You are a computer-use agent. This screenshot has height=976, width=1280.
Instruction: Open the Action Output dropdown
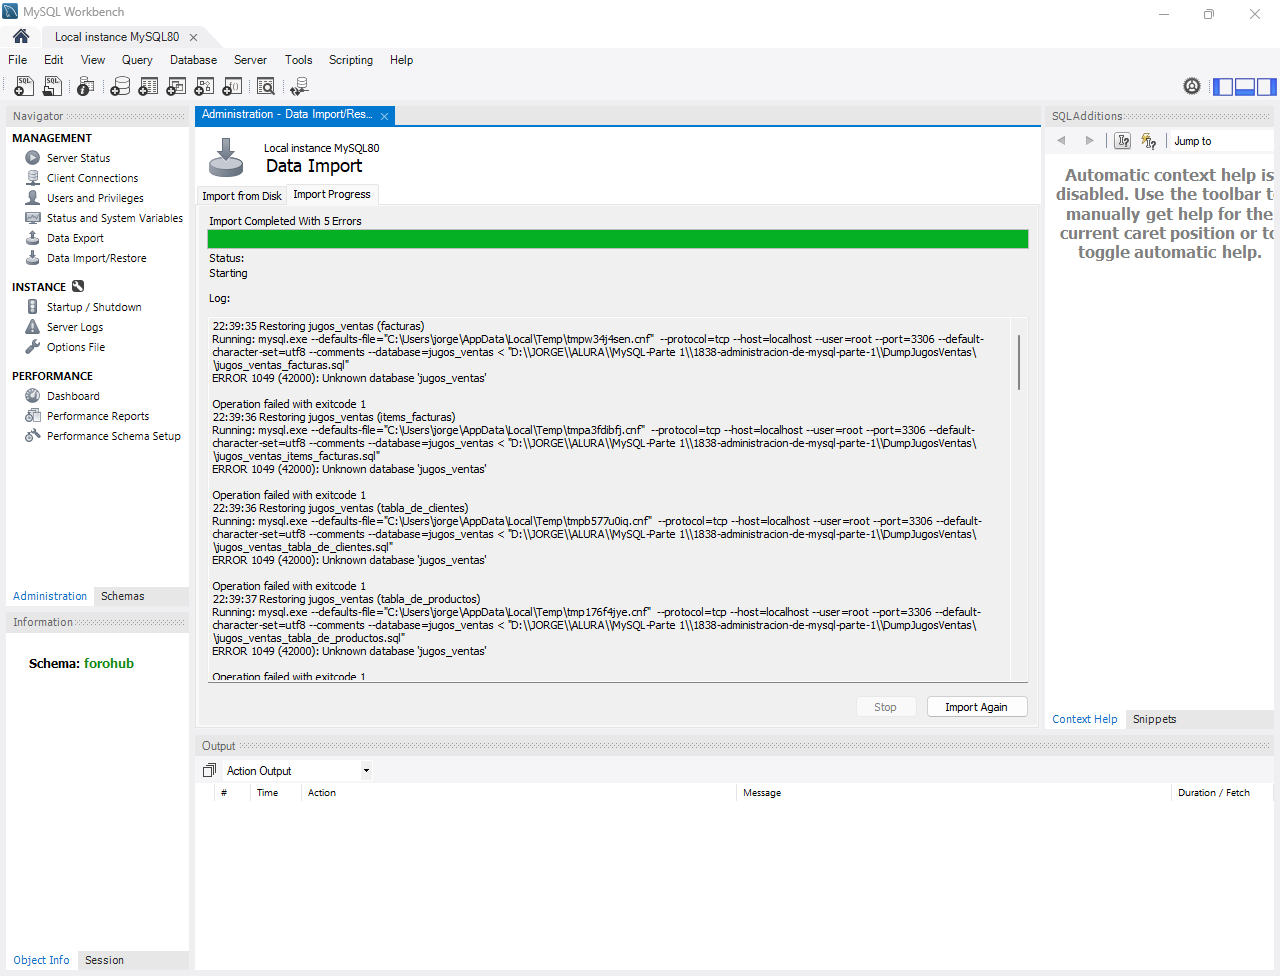(x=298, y=771)
